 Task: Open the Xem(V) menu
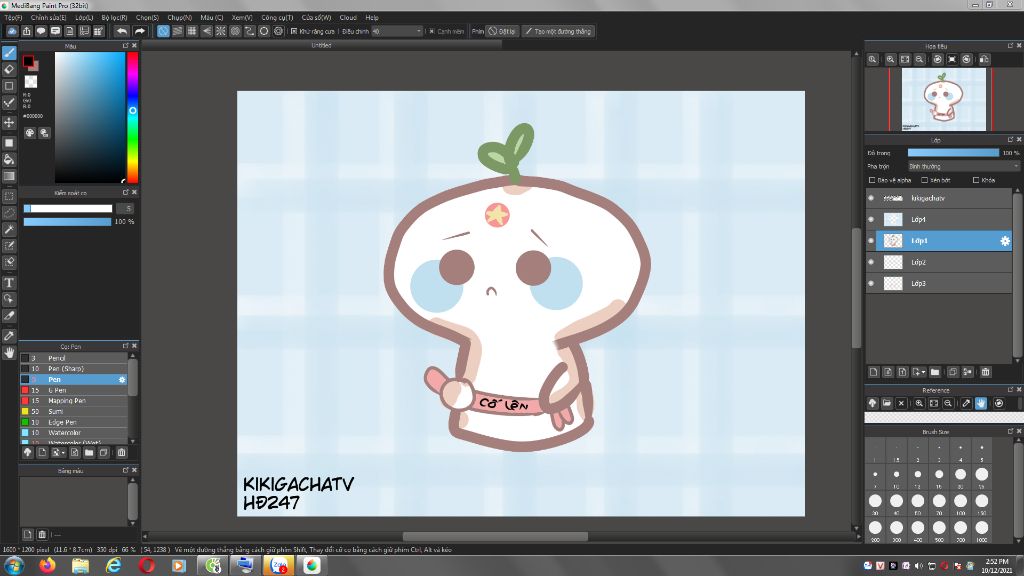242,18
